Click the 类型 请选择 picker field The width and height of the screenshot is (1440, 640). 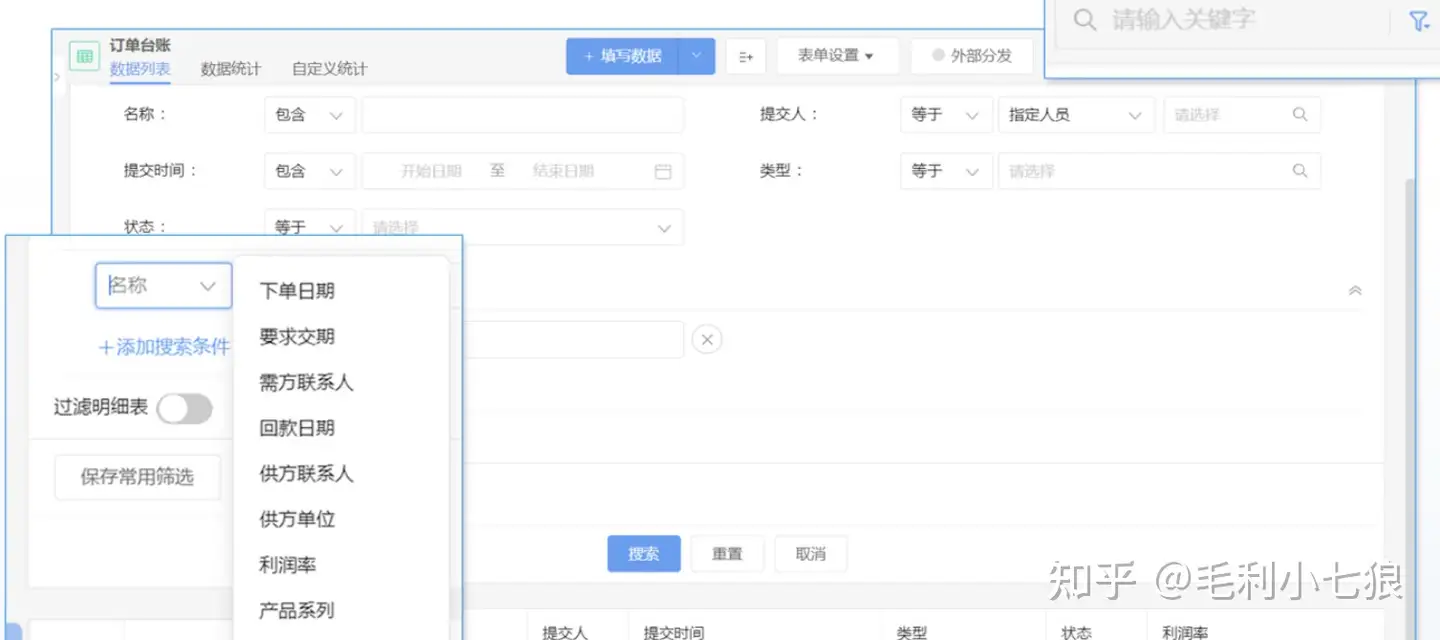1159,171
